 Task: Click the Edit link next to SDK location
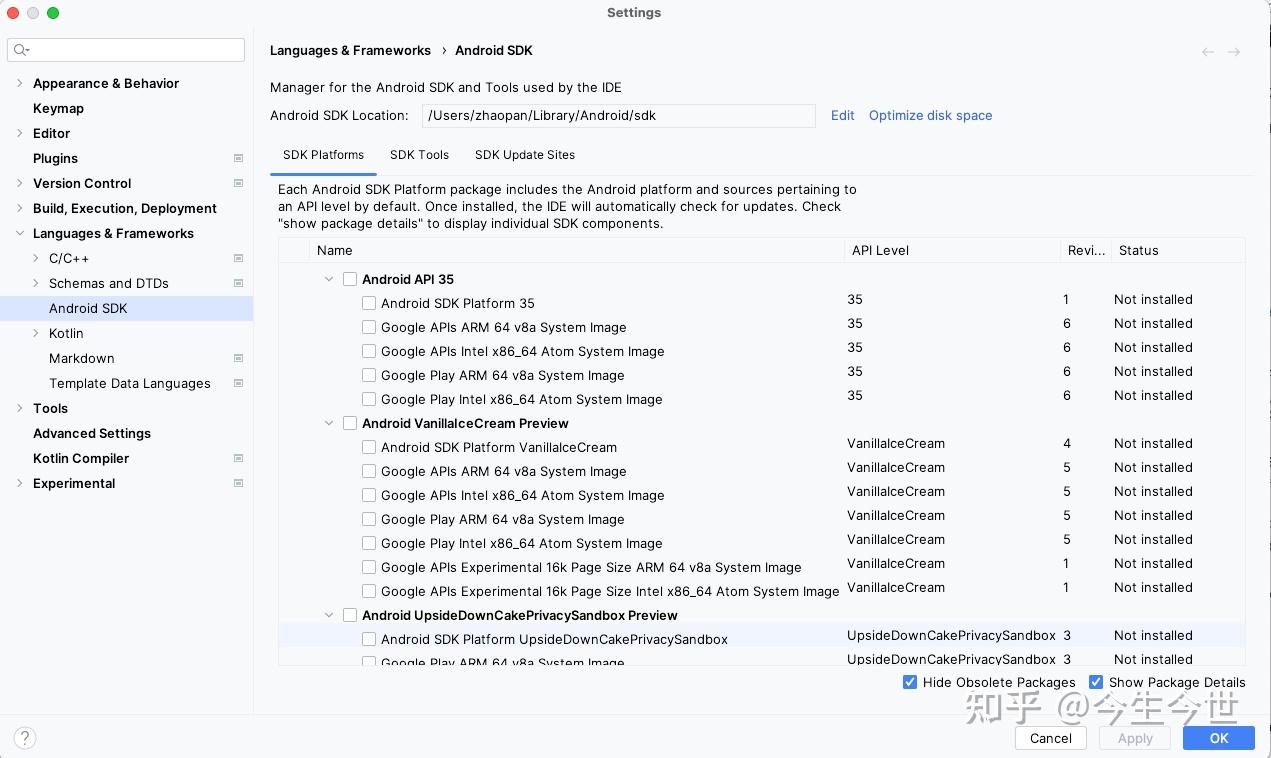(842, 115)
